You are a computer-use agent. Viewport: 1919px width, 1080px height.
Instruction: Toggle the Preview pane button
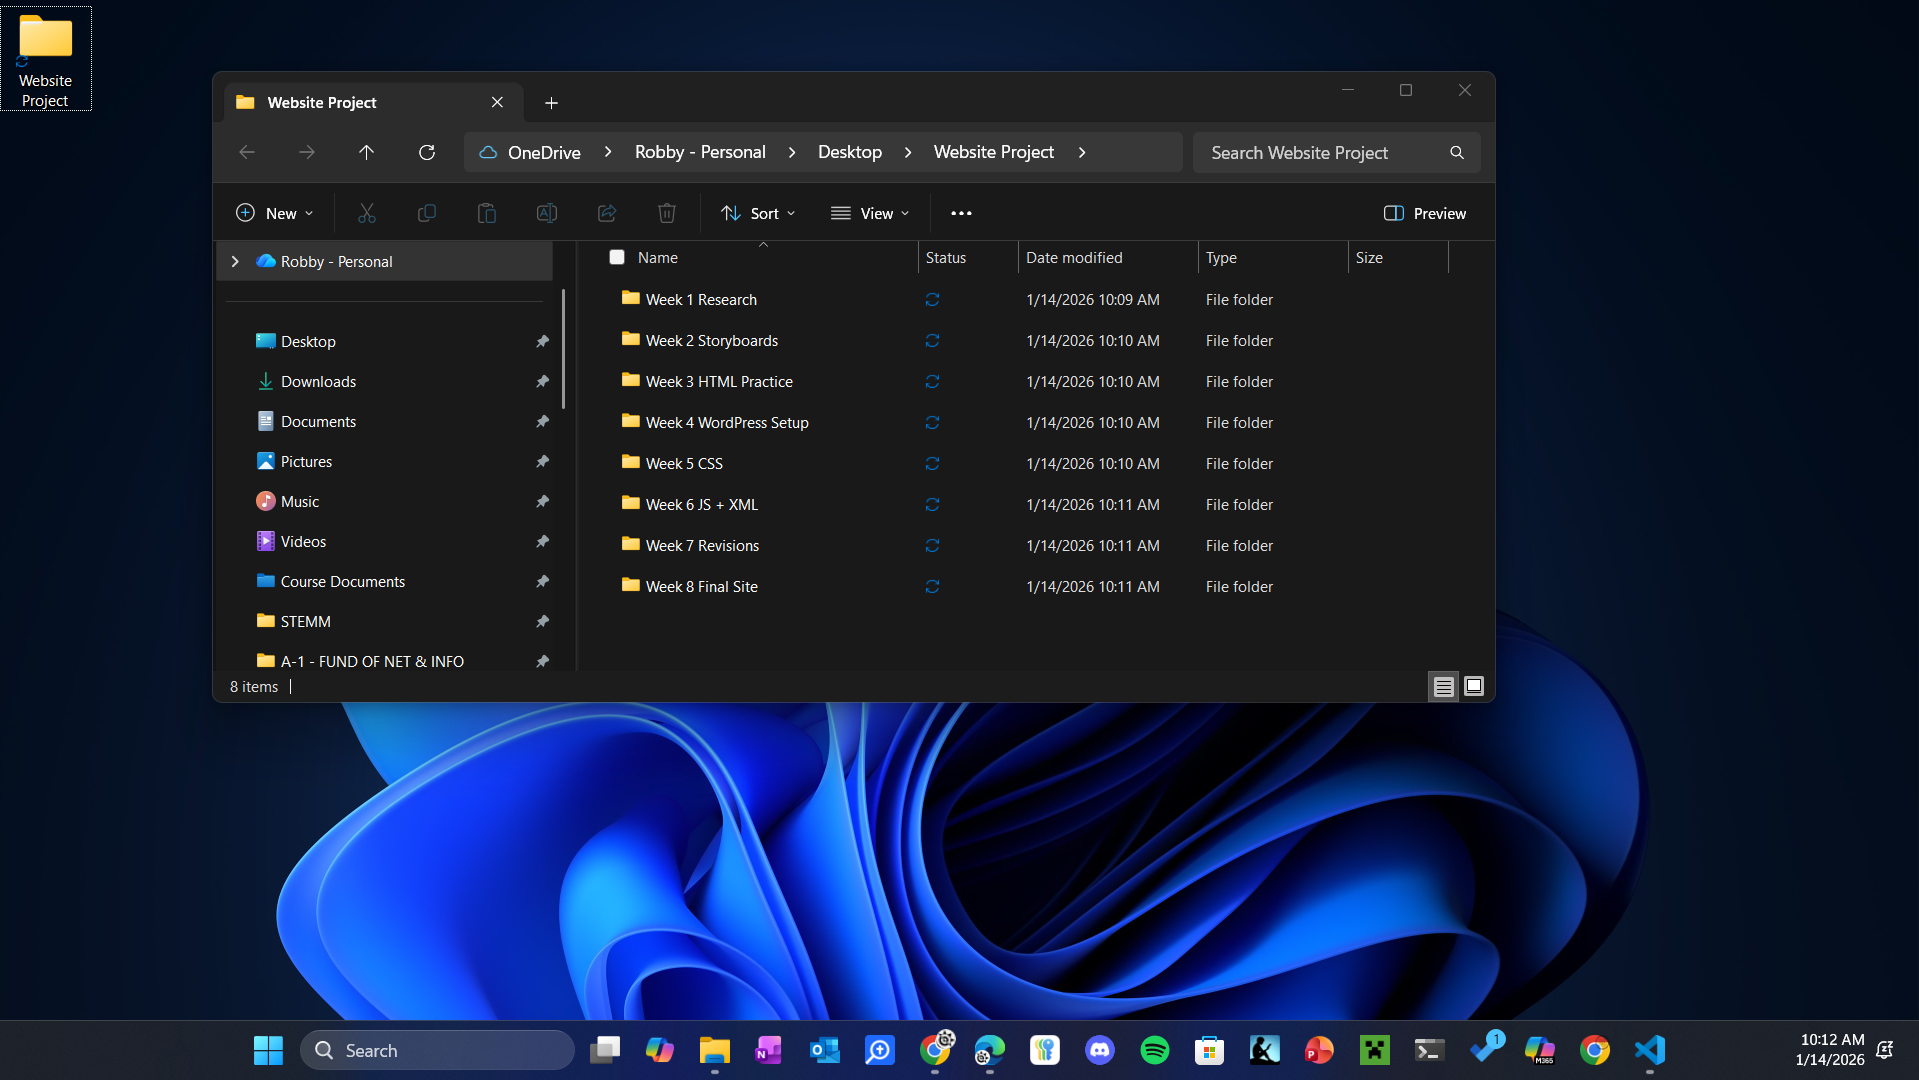pyautogui.click(x=1425, y=213)
